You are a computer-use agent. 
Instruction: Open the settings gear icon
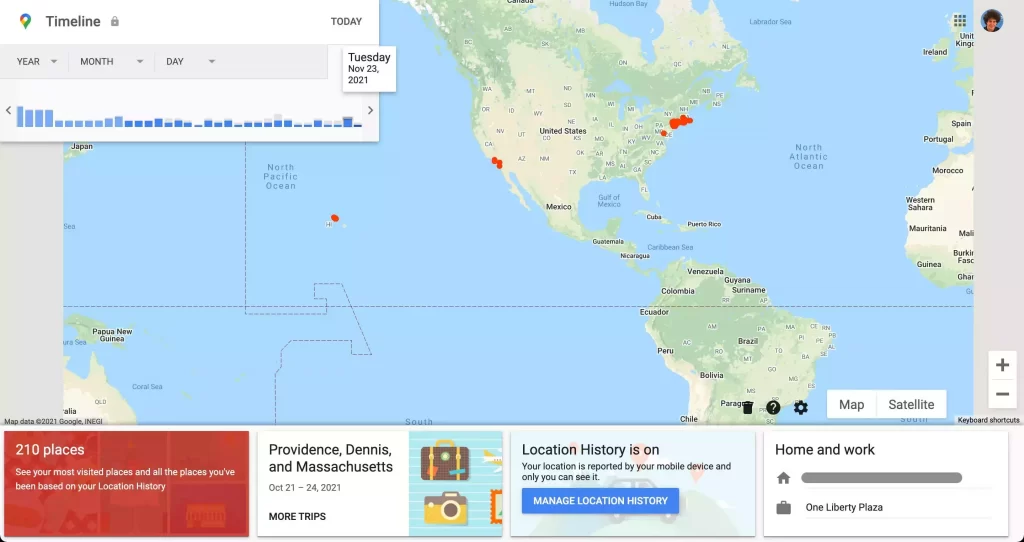tap(801, 407)
